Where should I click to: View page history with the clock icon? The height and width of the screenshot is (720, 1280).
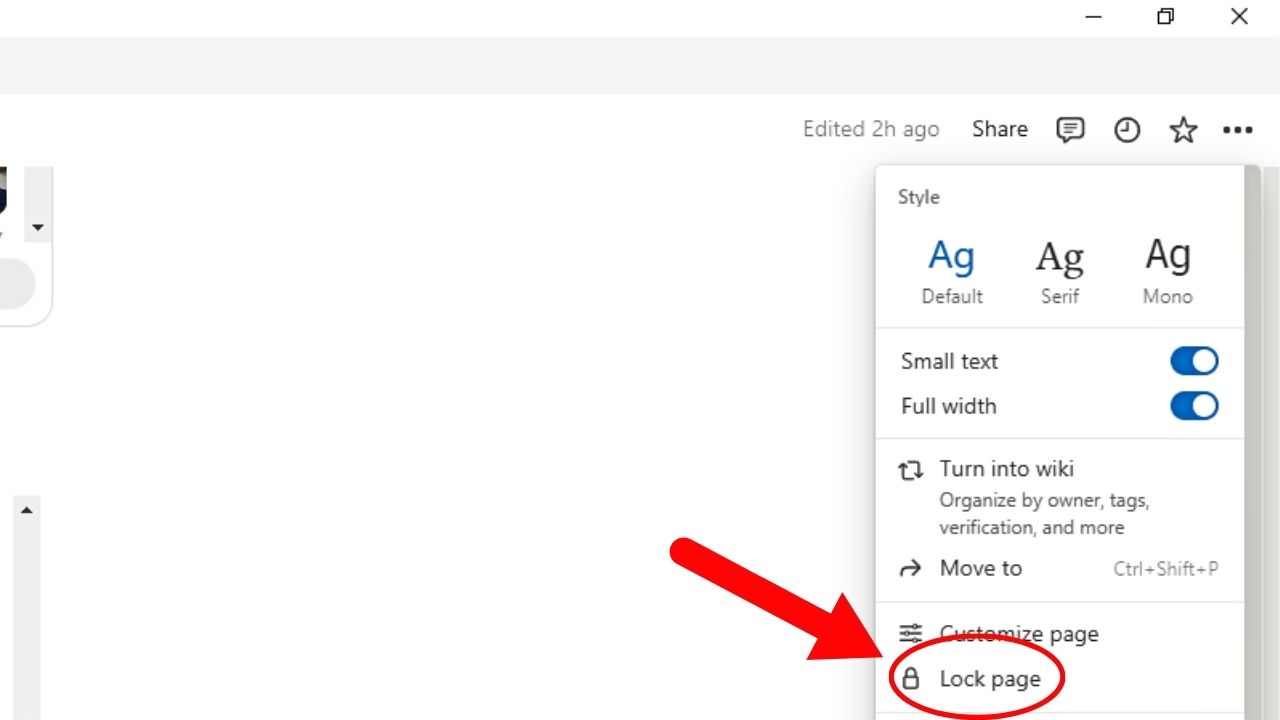pos(1126,129)
